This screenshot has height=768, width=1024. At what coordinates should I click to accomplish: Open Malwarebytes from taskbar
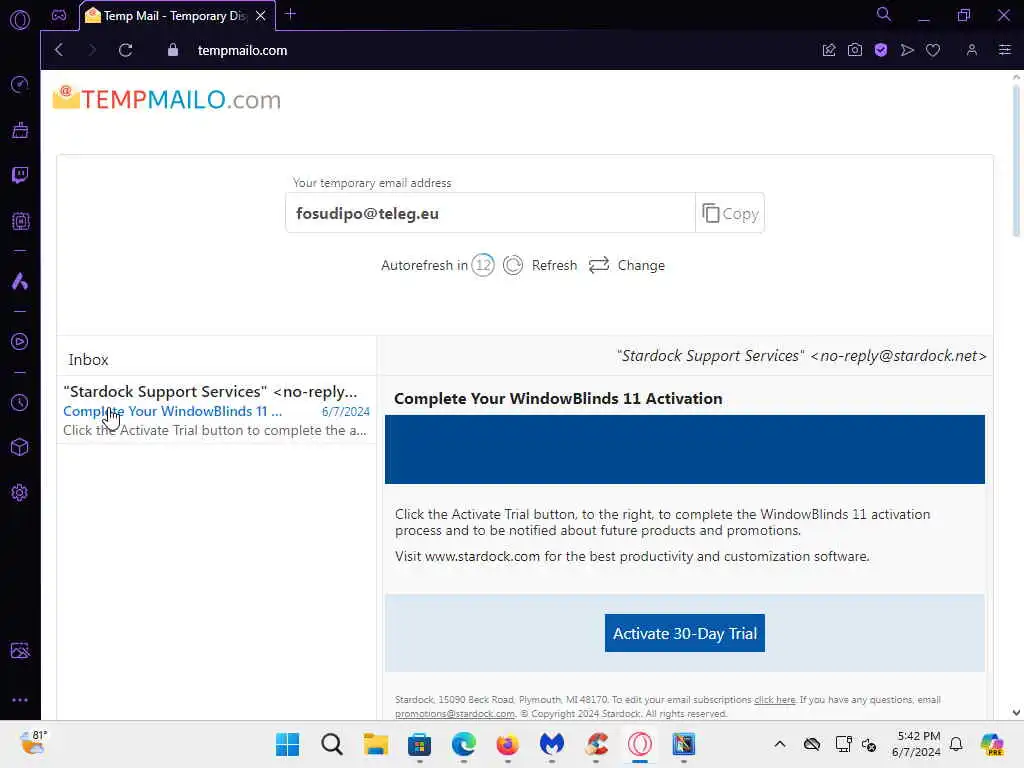(x=552, y=744)
